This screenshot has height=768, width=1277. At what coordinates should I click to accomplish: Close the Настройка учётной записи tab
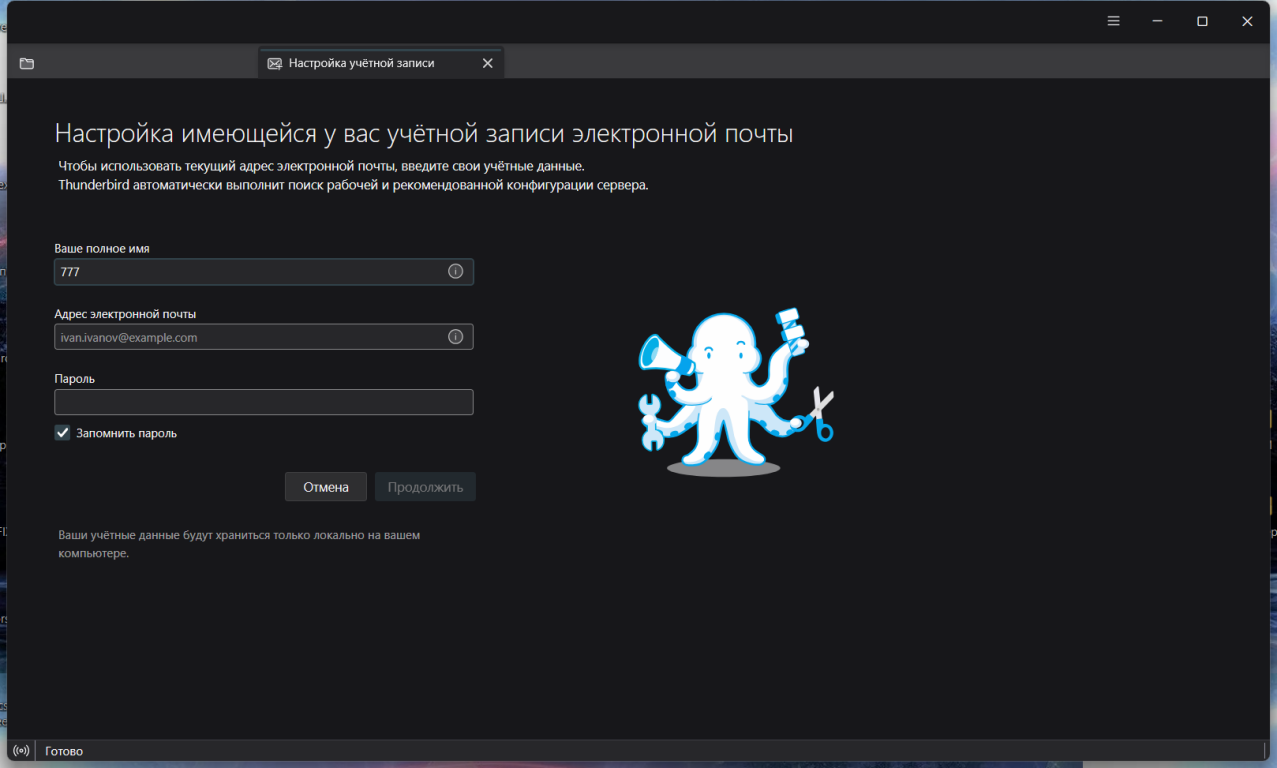[x=487, y=63]
